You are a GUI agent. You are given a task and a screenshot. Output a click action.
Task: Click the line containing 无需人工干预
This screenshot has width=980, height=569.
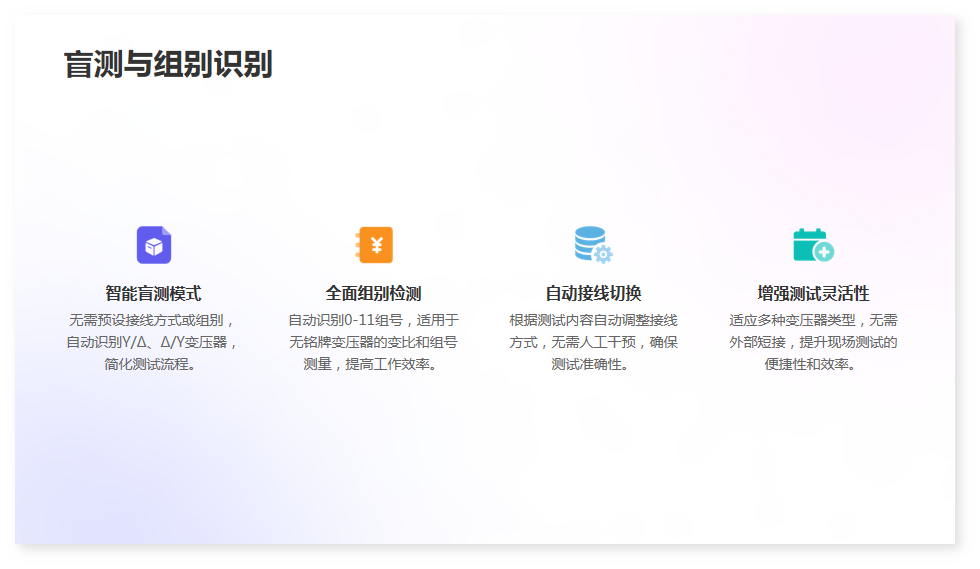point(593,342)
